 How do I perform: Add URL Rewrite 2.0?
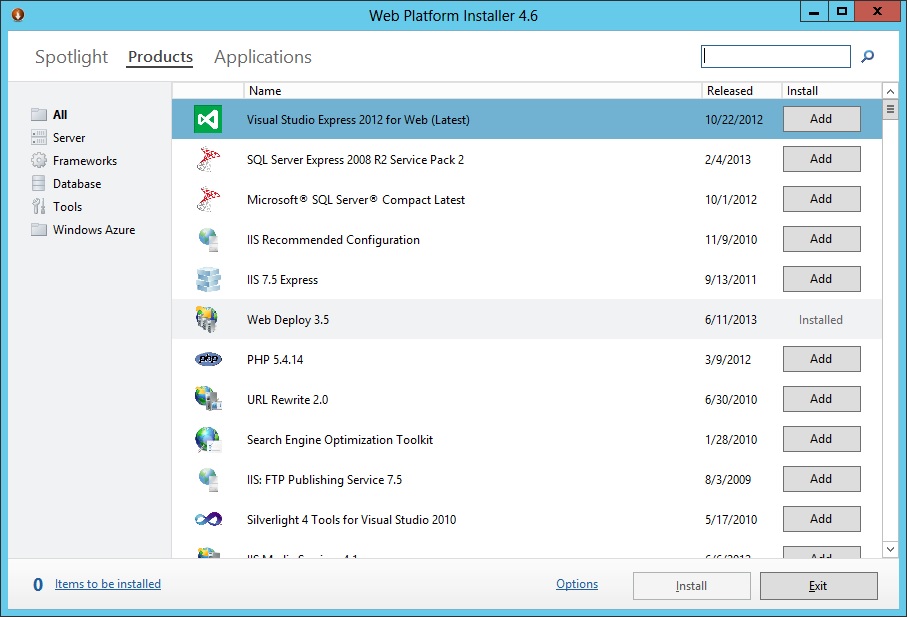coord(821,399)
